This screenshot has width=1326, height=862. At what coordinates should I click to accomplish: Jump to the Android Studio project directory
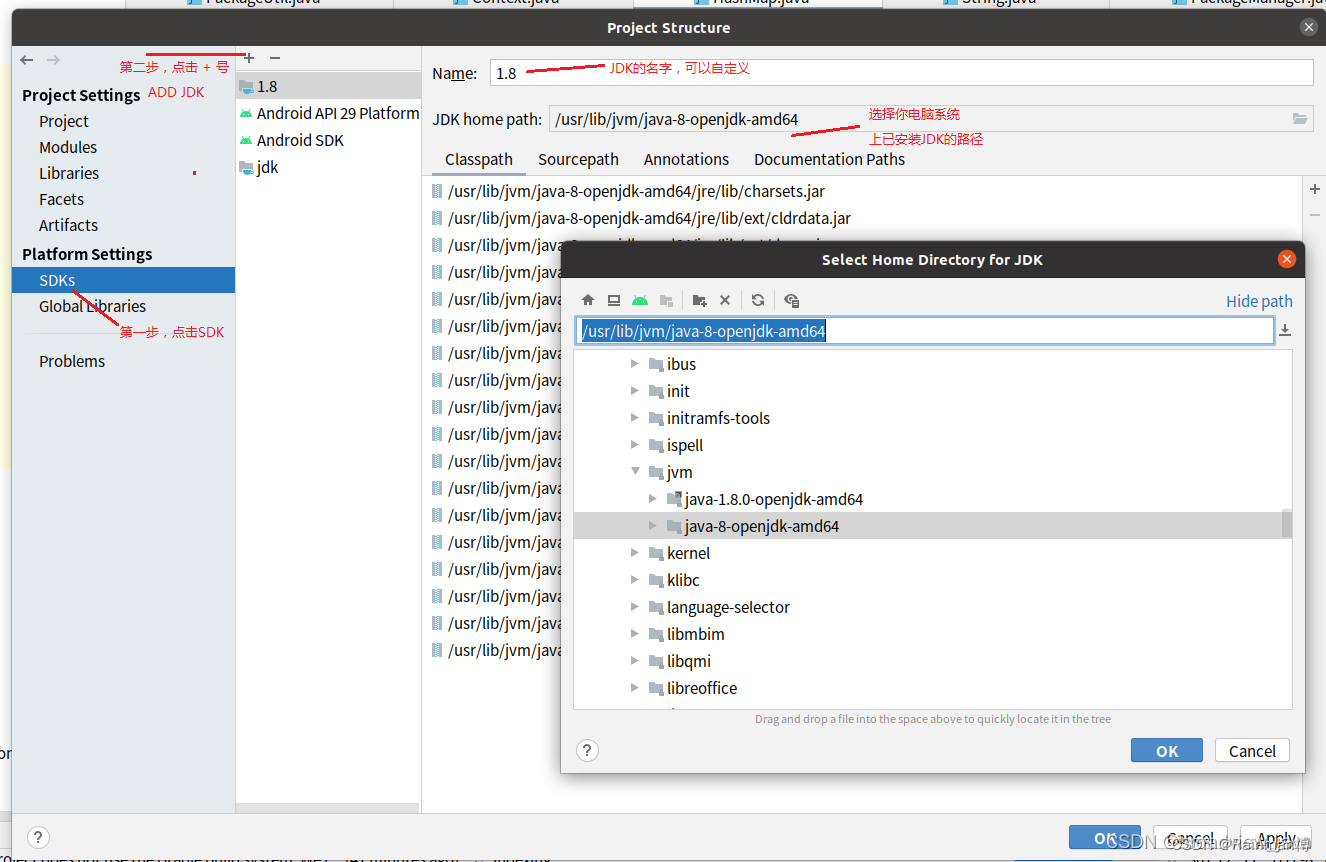pyautogui.click(x=640, y=300)
